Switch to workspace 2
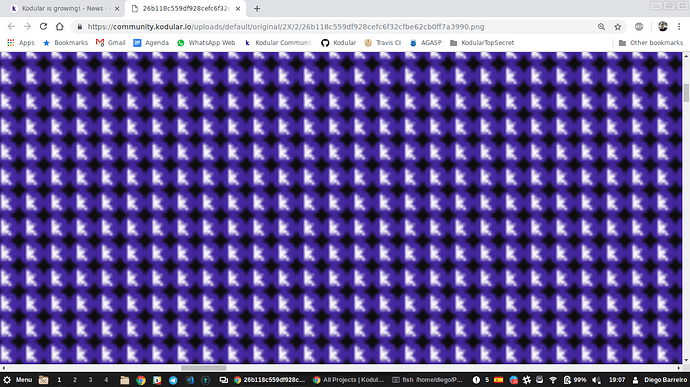 75,380
